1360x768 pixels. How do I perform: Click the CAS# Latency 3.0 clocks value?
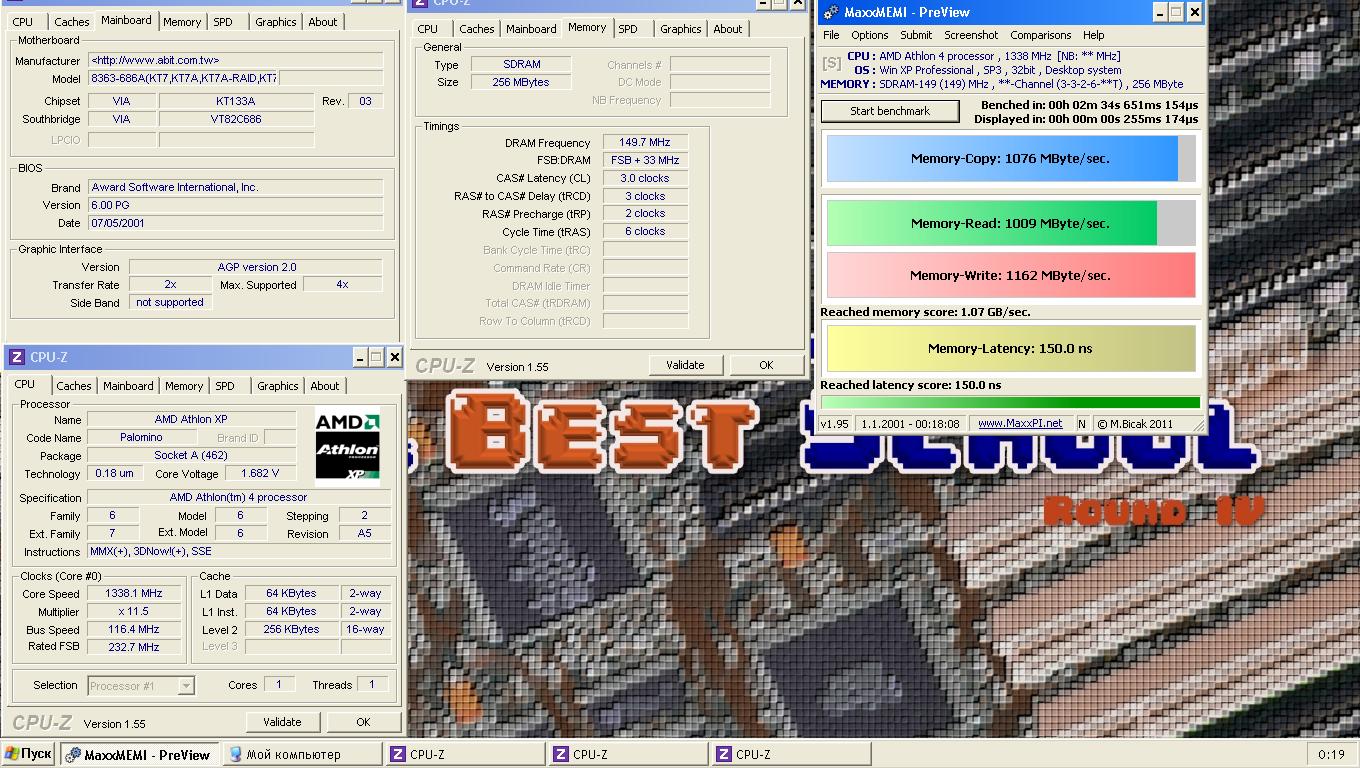click(x=645, y=178)
